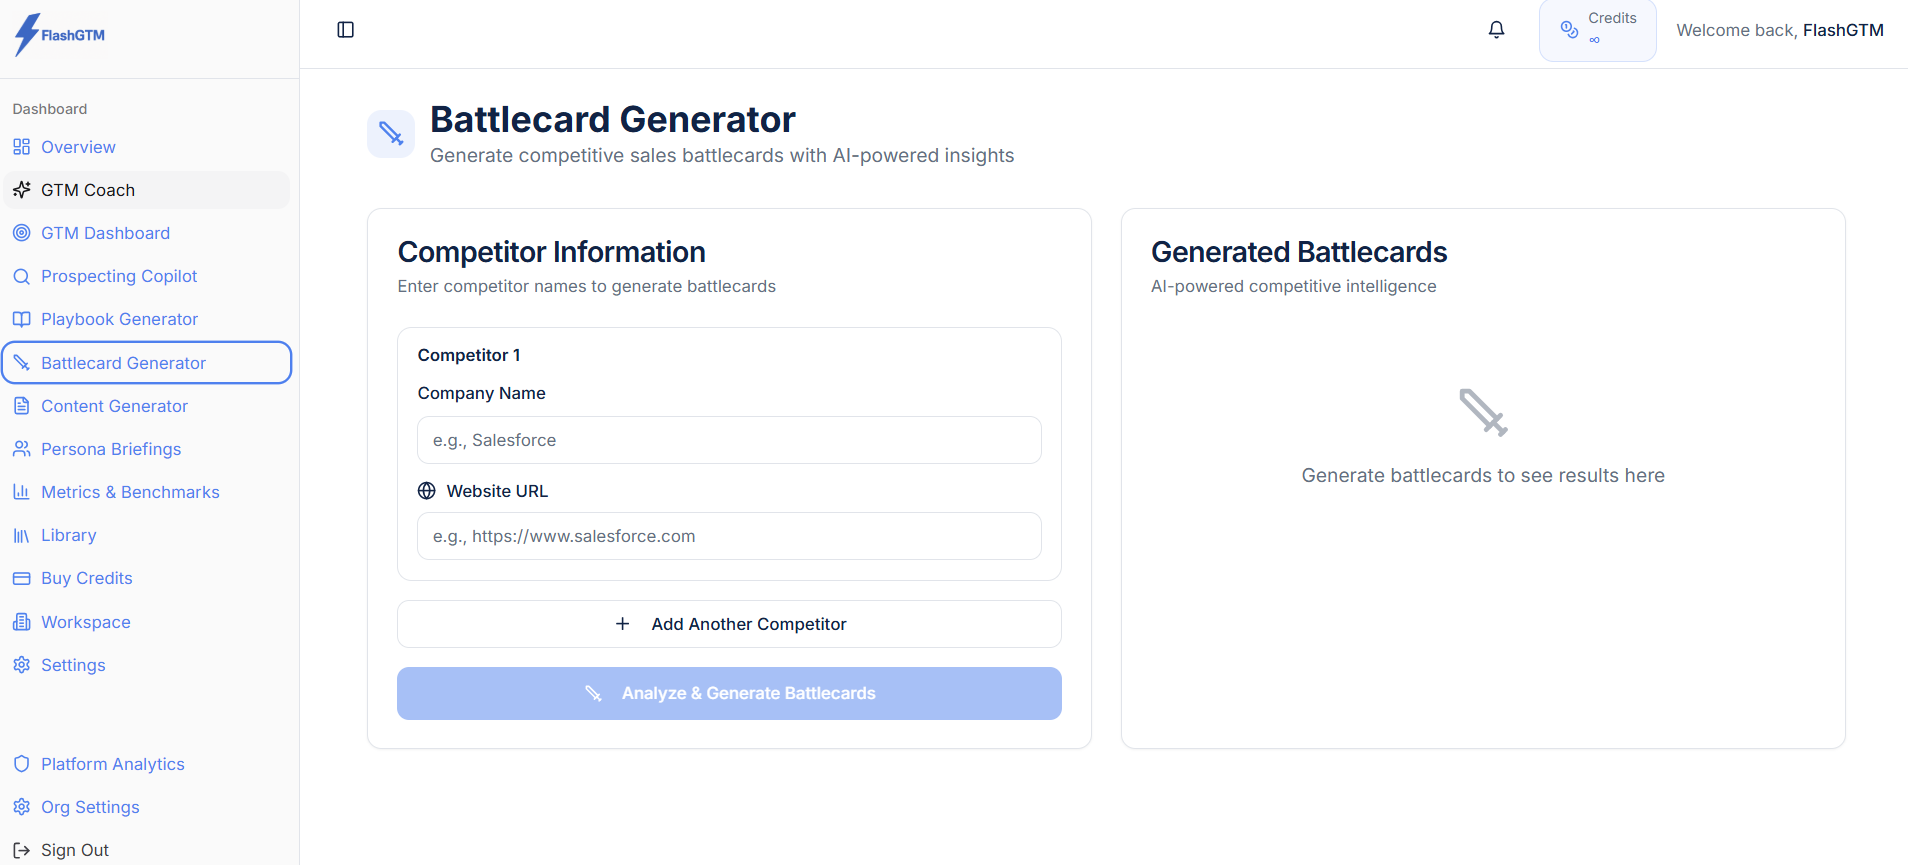Click Add Another Competitor button
Image resolution: width=1908 pixels, height=865 pixels.
[x=729, y=624]
